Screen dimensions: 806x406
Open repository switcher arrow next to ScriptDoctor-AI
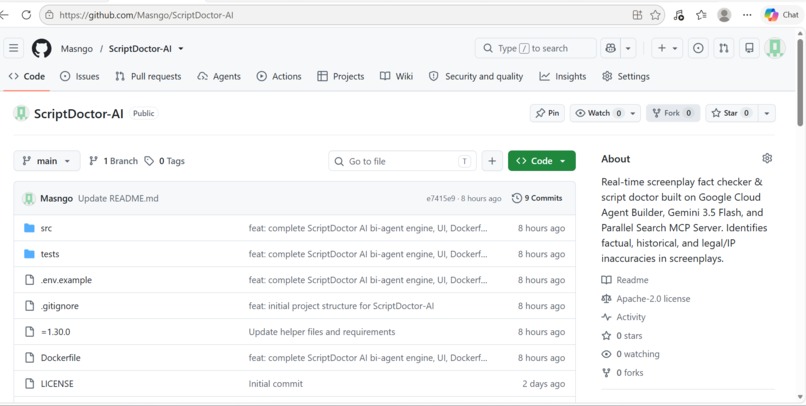(x=180, y=49)
